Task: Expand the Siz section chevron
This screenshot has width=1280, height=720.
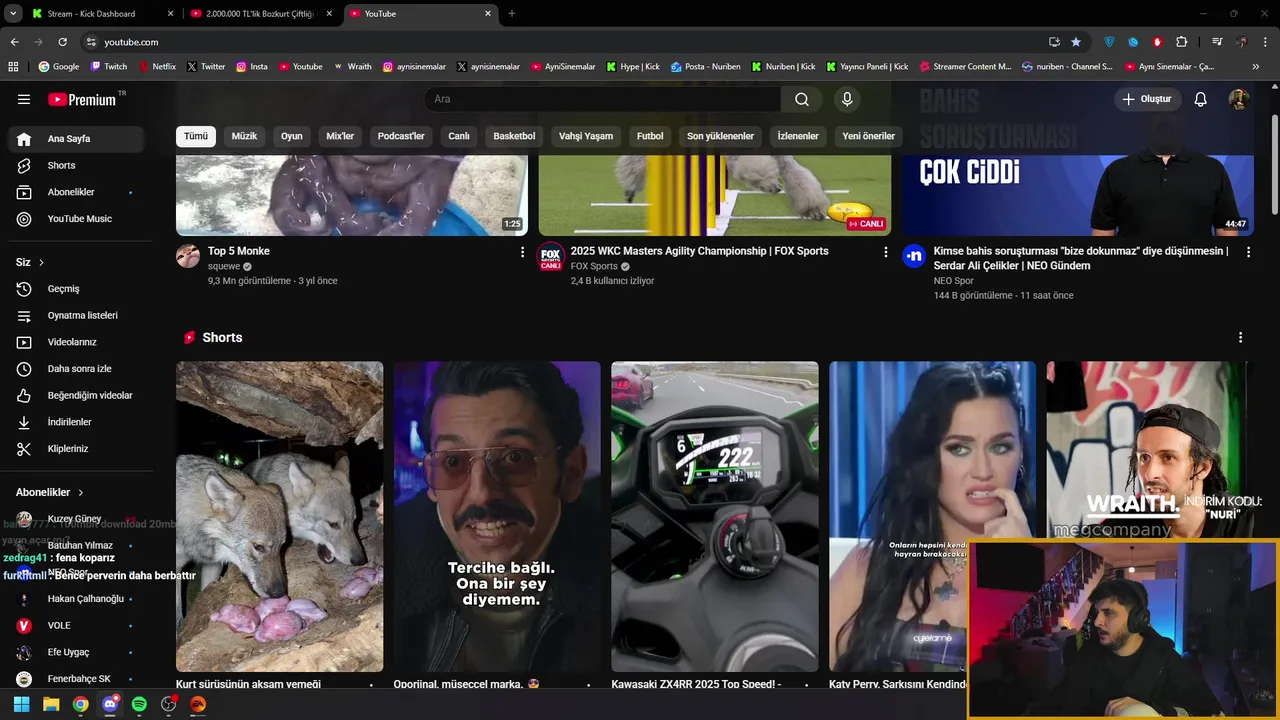Action: [x=41, y=263]
